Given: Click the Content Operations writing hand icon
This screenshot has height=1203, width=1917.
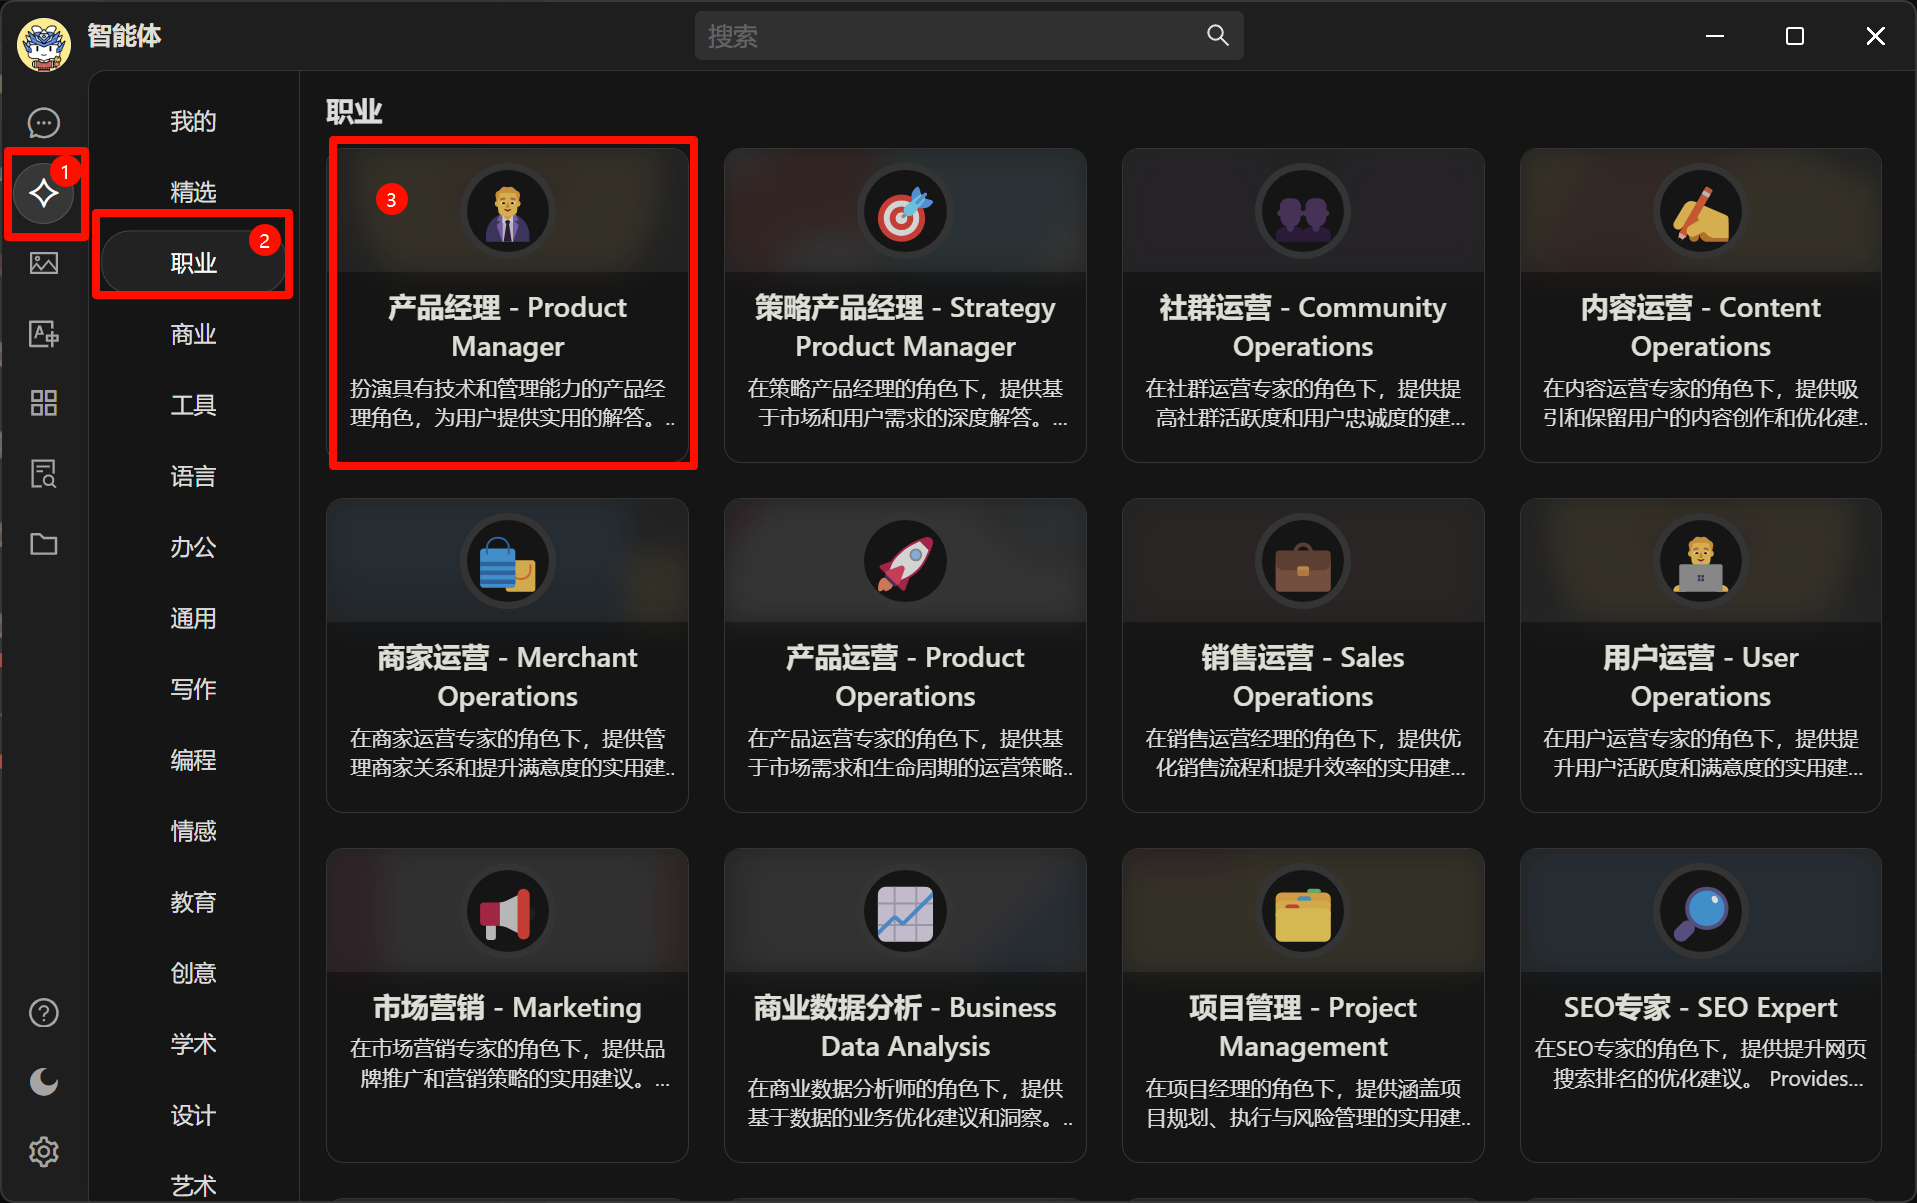Looking at the screenshot, I should point(1701,212).
